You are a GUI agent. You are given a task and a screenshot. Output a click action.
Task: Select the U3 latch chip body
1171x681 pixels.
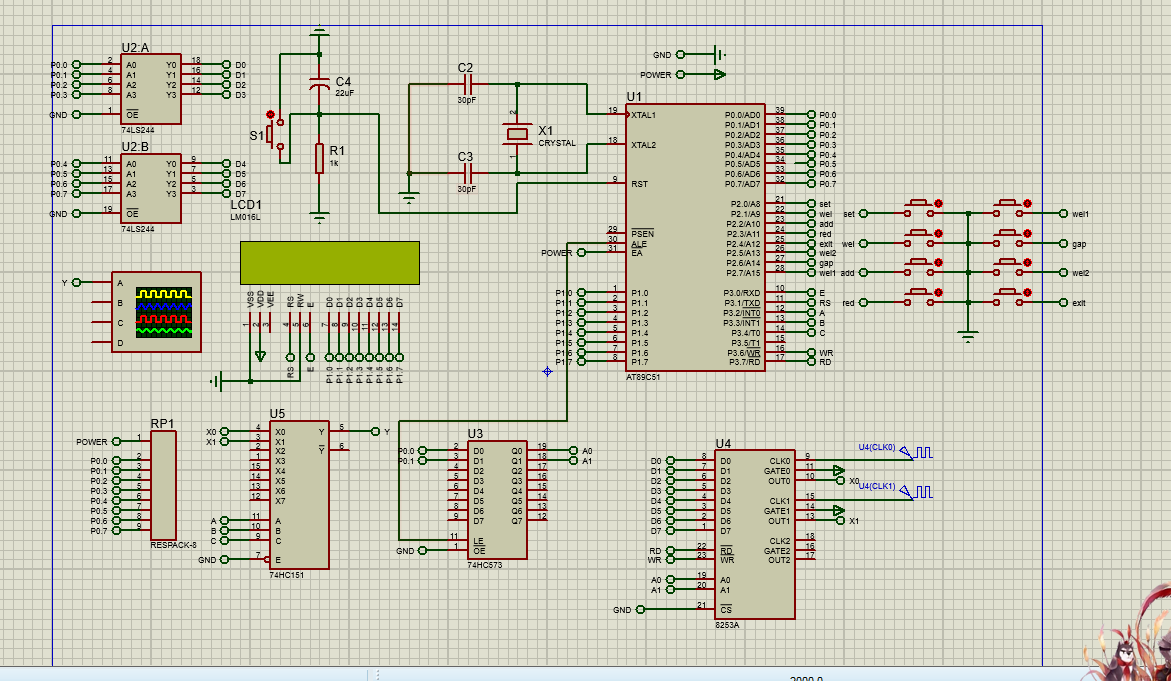497,500
